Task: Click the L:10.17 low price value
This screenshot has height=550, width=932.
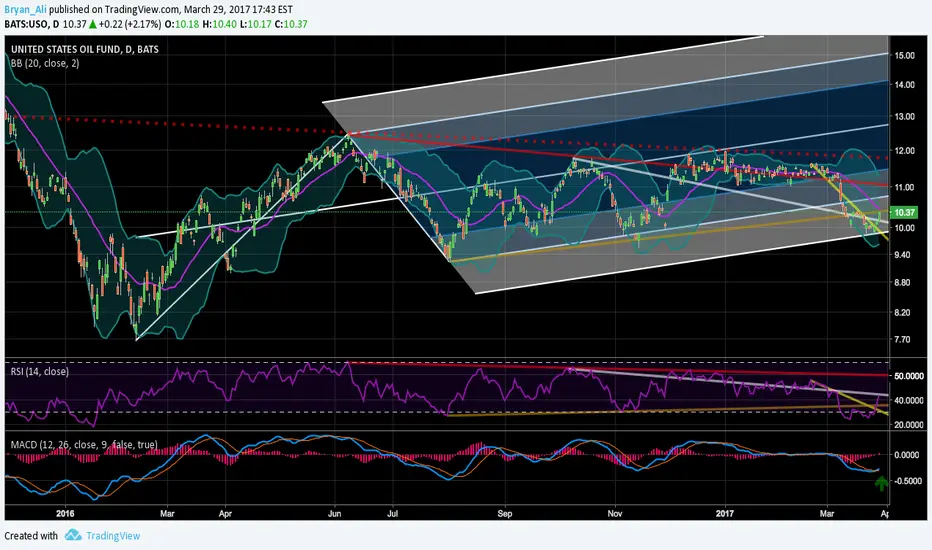Action: click(256, 24)
